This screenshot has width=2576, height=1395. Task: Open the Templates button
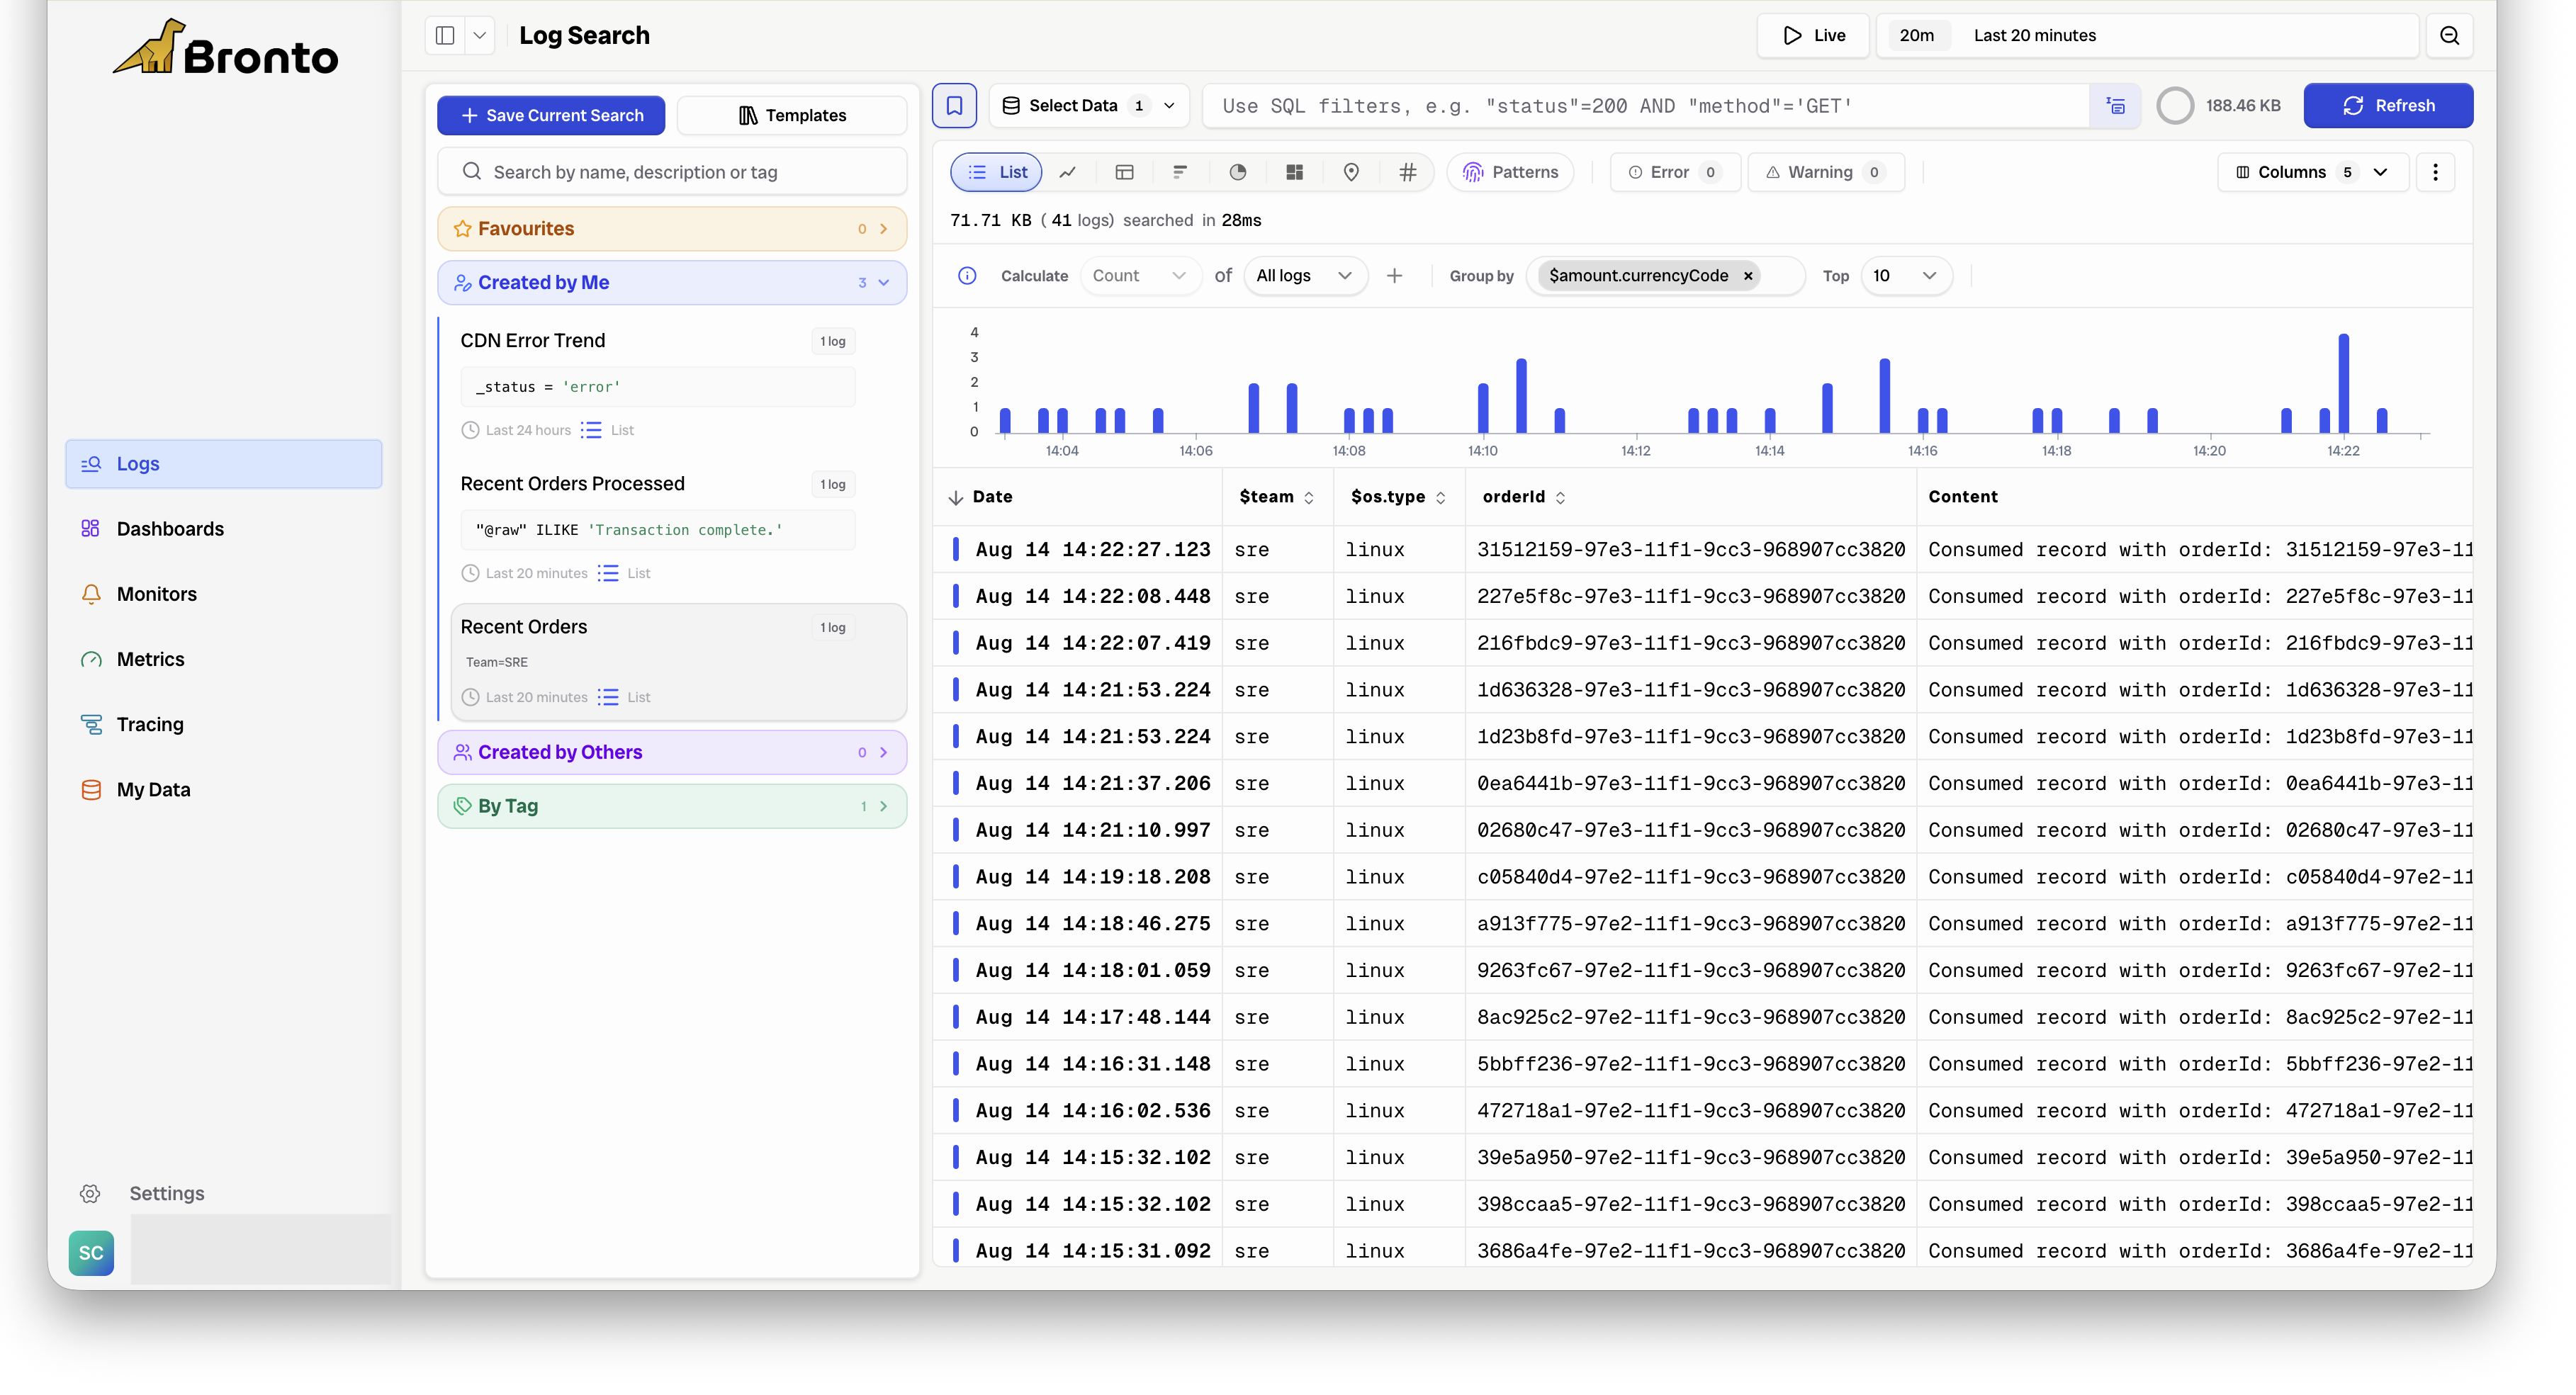click(792, 115)
